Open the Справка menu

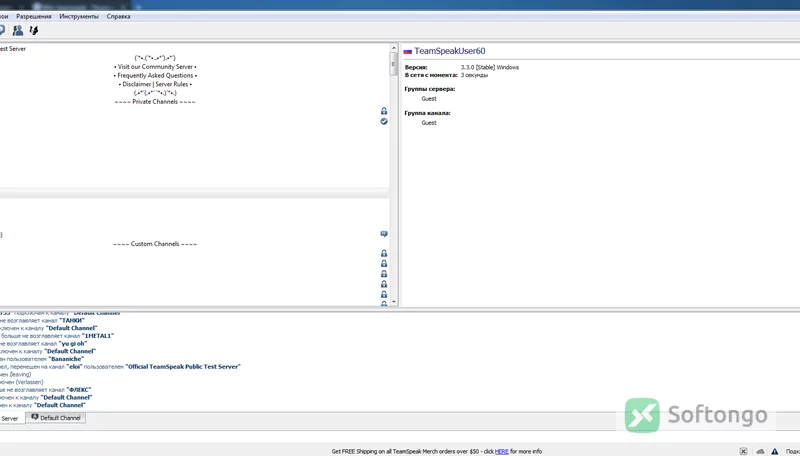coord(118,16)
